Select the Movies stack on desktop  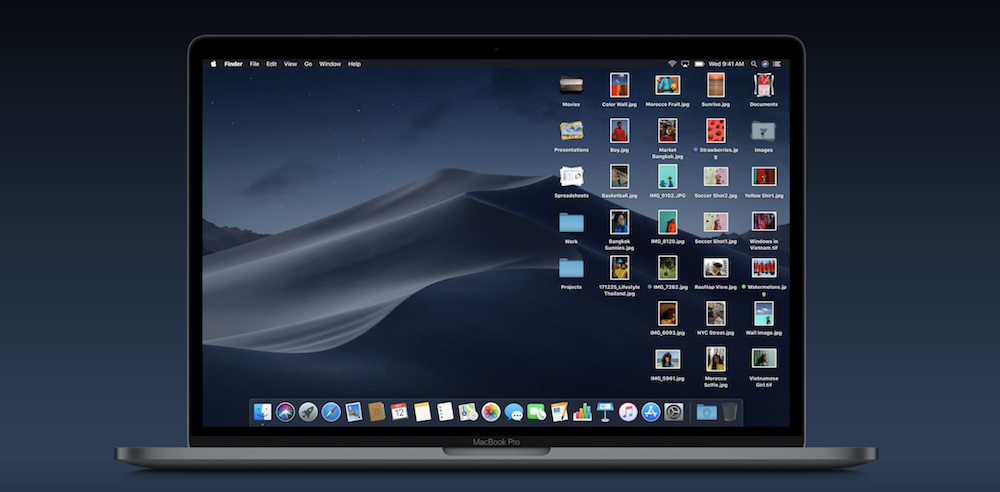pyautogui.click(x=571, y=86)
